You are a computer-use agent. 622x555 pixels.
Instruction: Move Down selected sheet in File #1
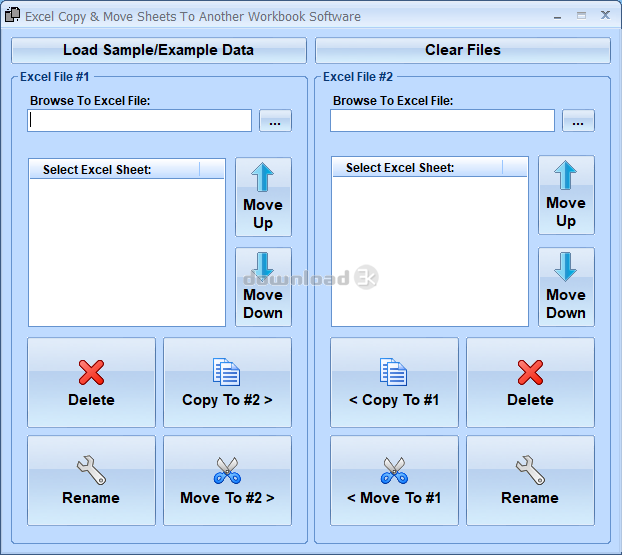tap(263, 287)
